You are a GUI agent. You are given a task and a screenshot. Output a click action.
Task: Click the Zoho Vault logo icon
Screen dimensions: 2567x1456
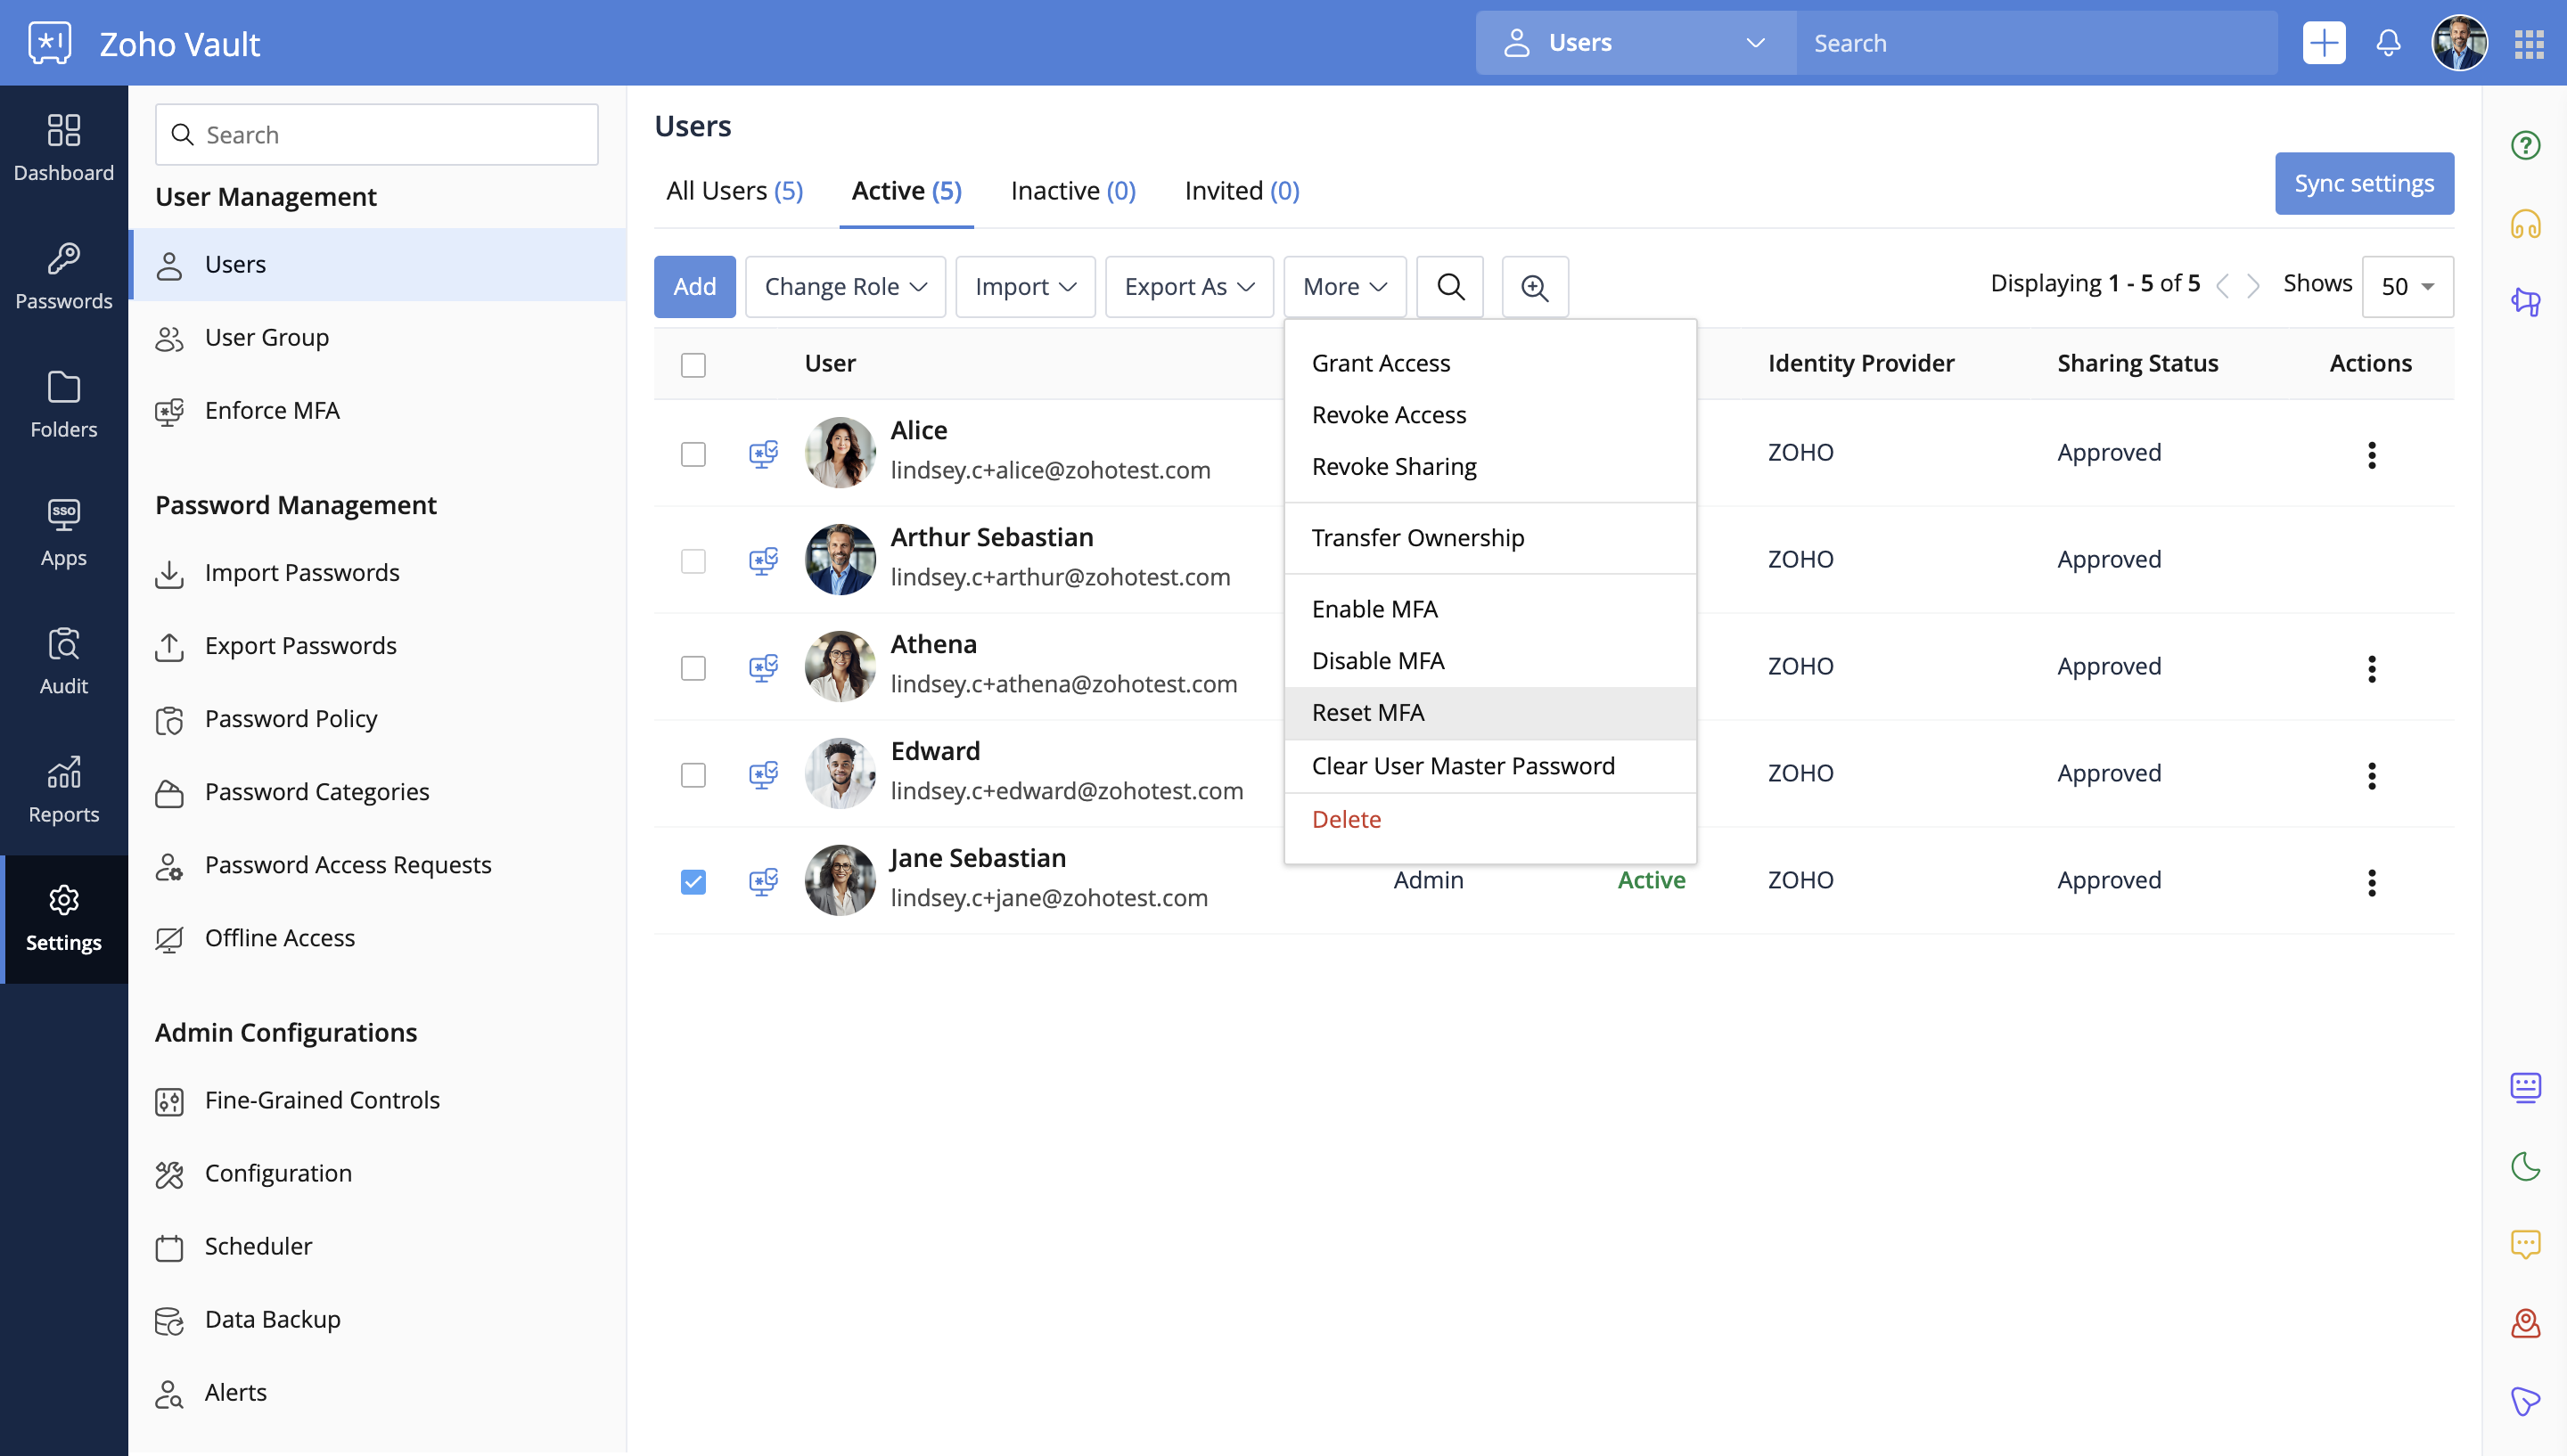pos(49,43)
